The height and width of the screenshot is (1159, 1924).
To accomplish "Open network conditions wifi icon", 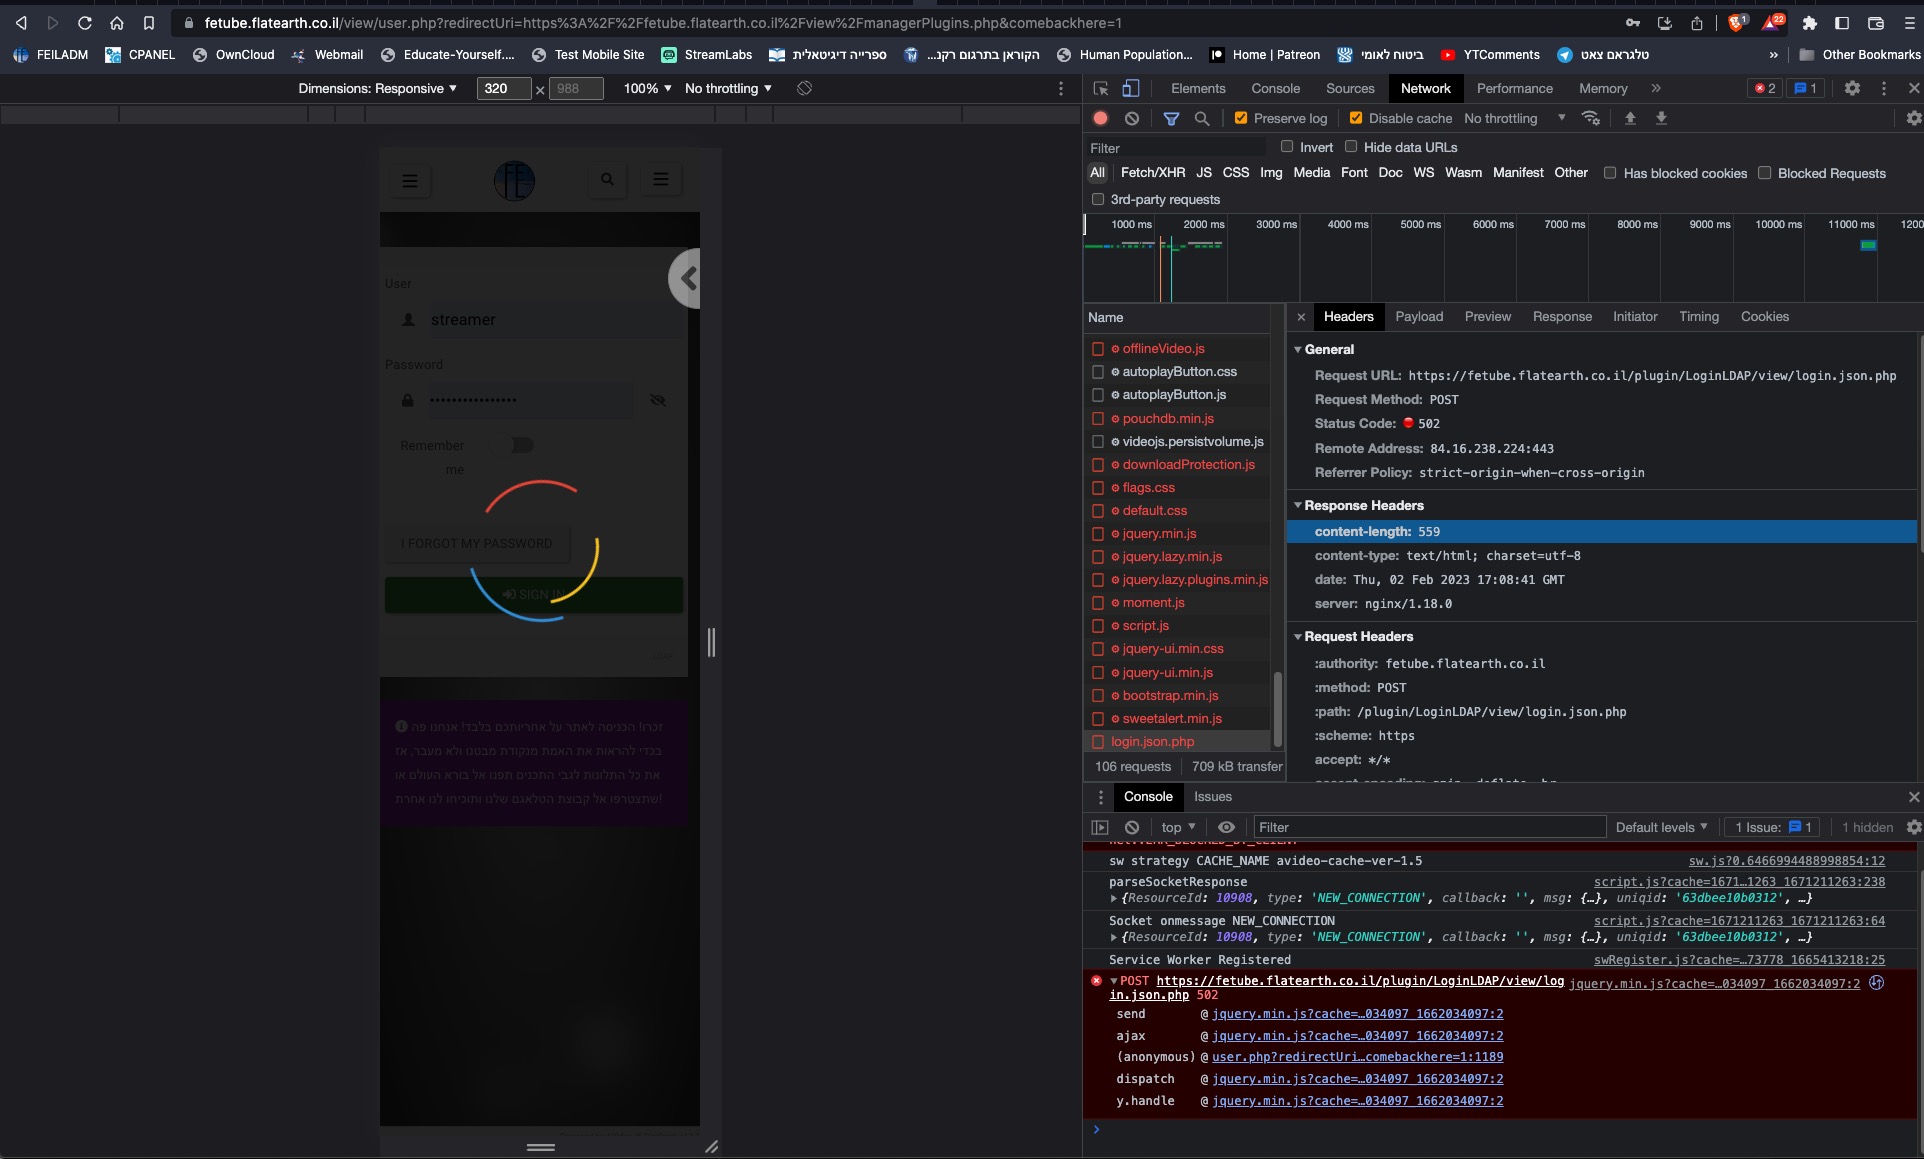I will [1590, 118].
